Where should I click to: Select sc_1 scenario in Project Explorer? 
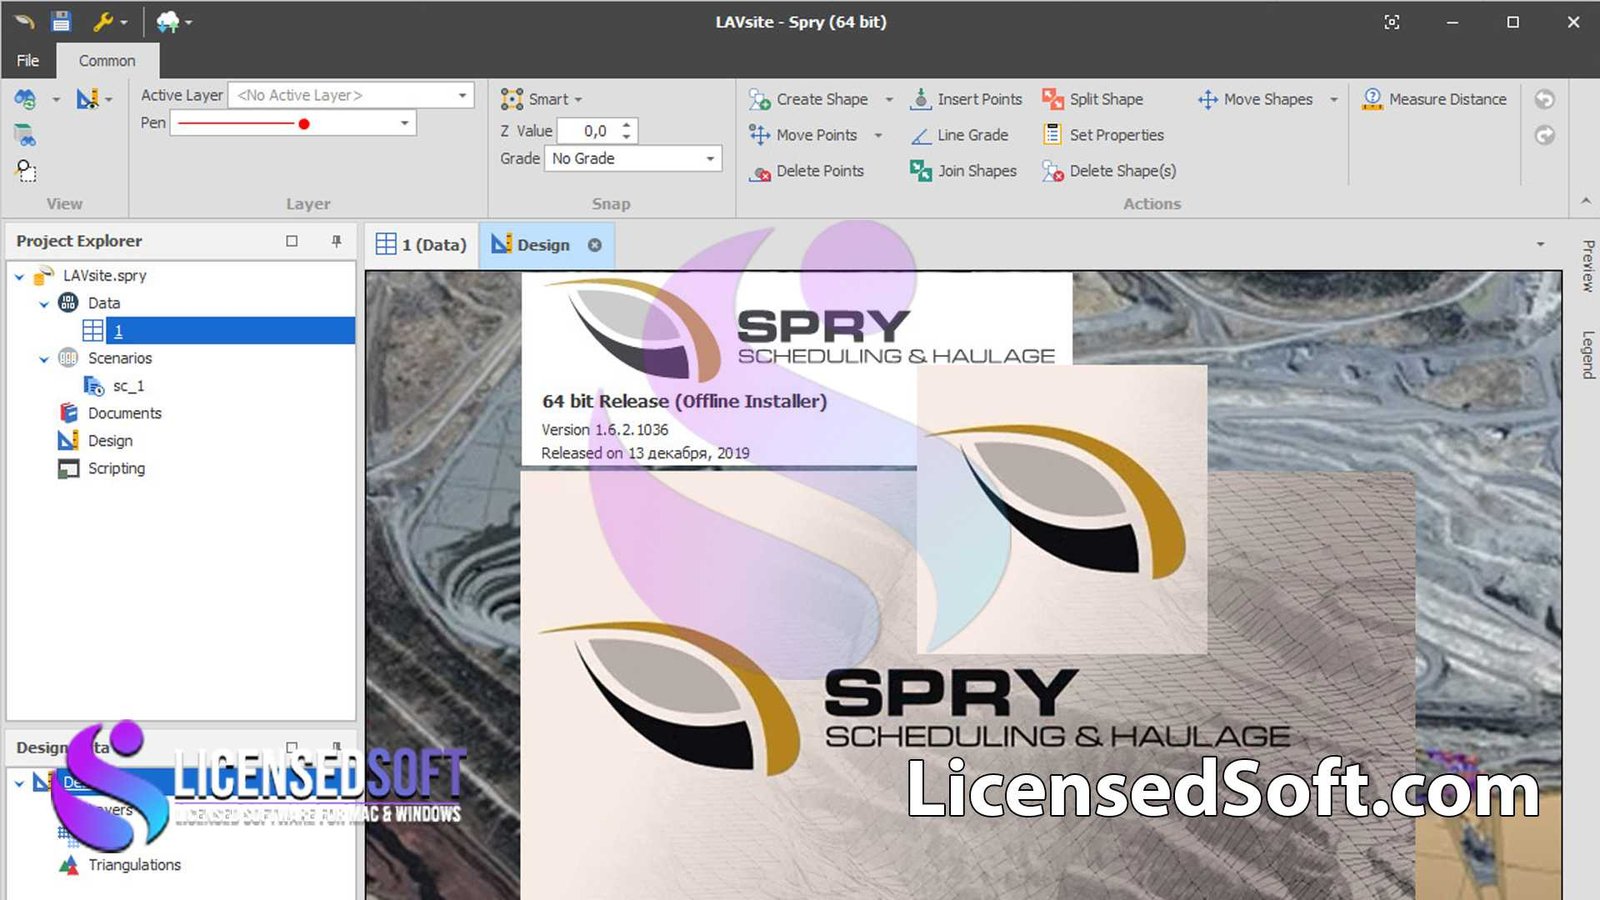(x=128, y=386)
